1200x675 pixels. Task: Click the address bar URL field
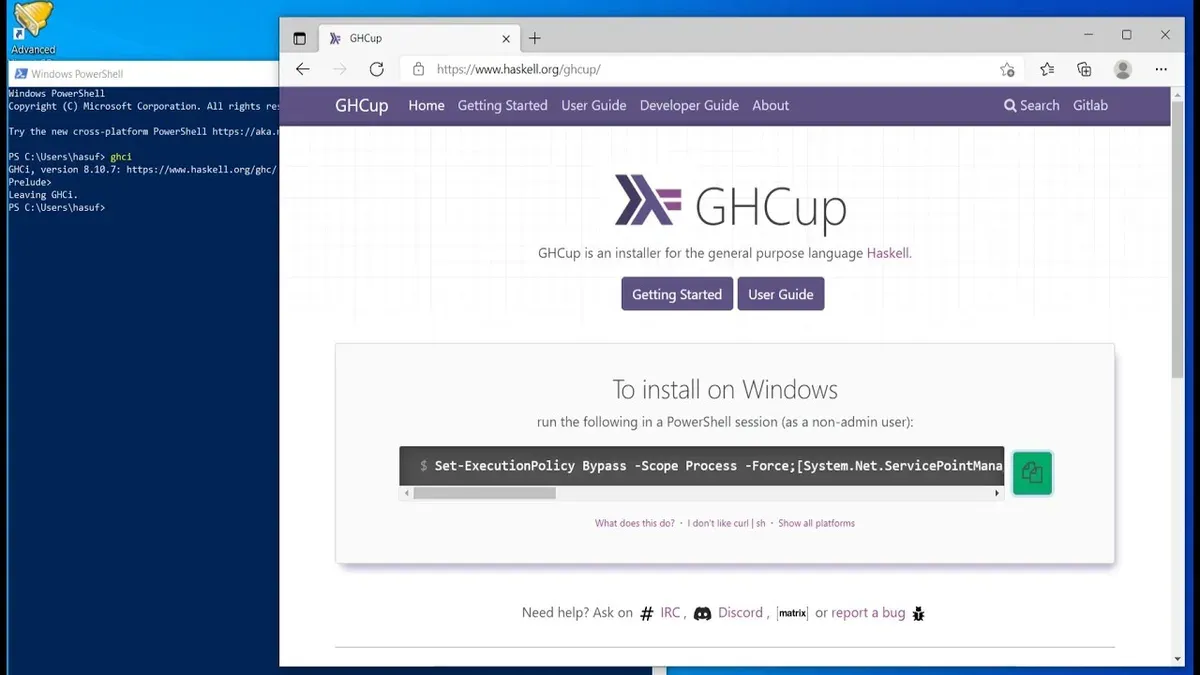tap(710, 70)
